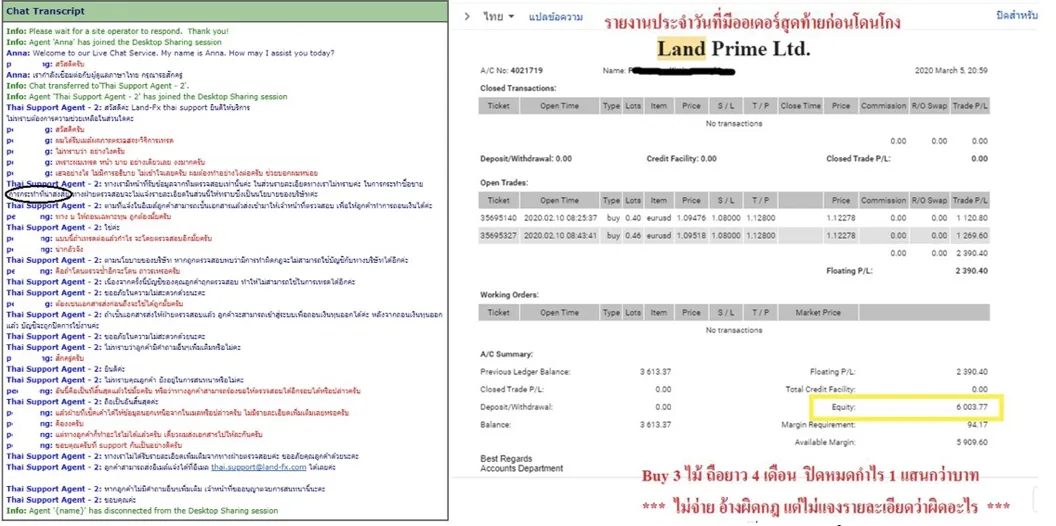This screenshot has width=1056, height=526.
Task: Click the Working Orders section label
Action: pos(509,295)
